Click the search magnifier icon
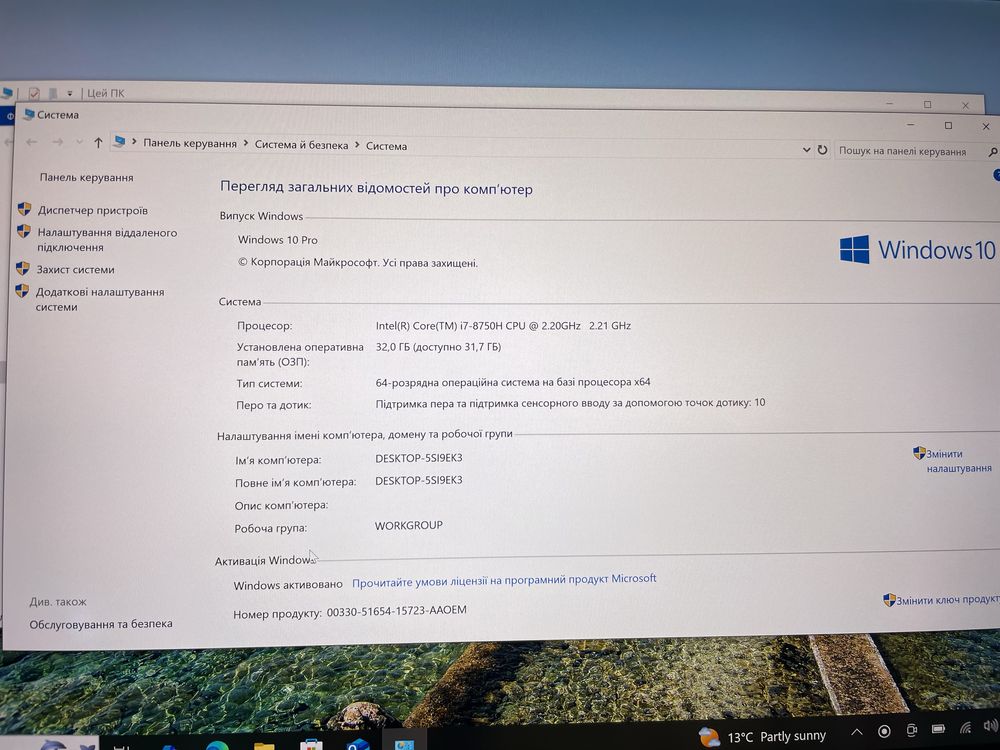Image resolution: width=1000 pixels, height=750 pixels. click(x=992, y=152)
